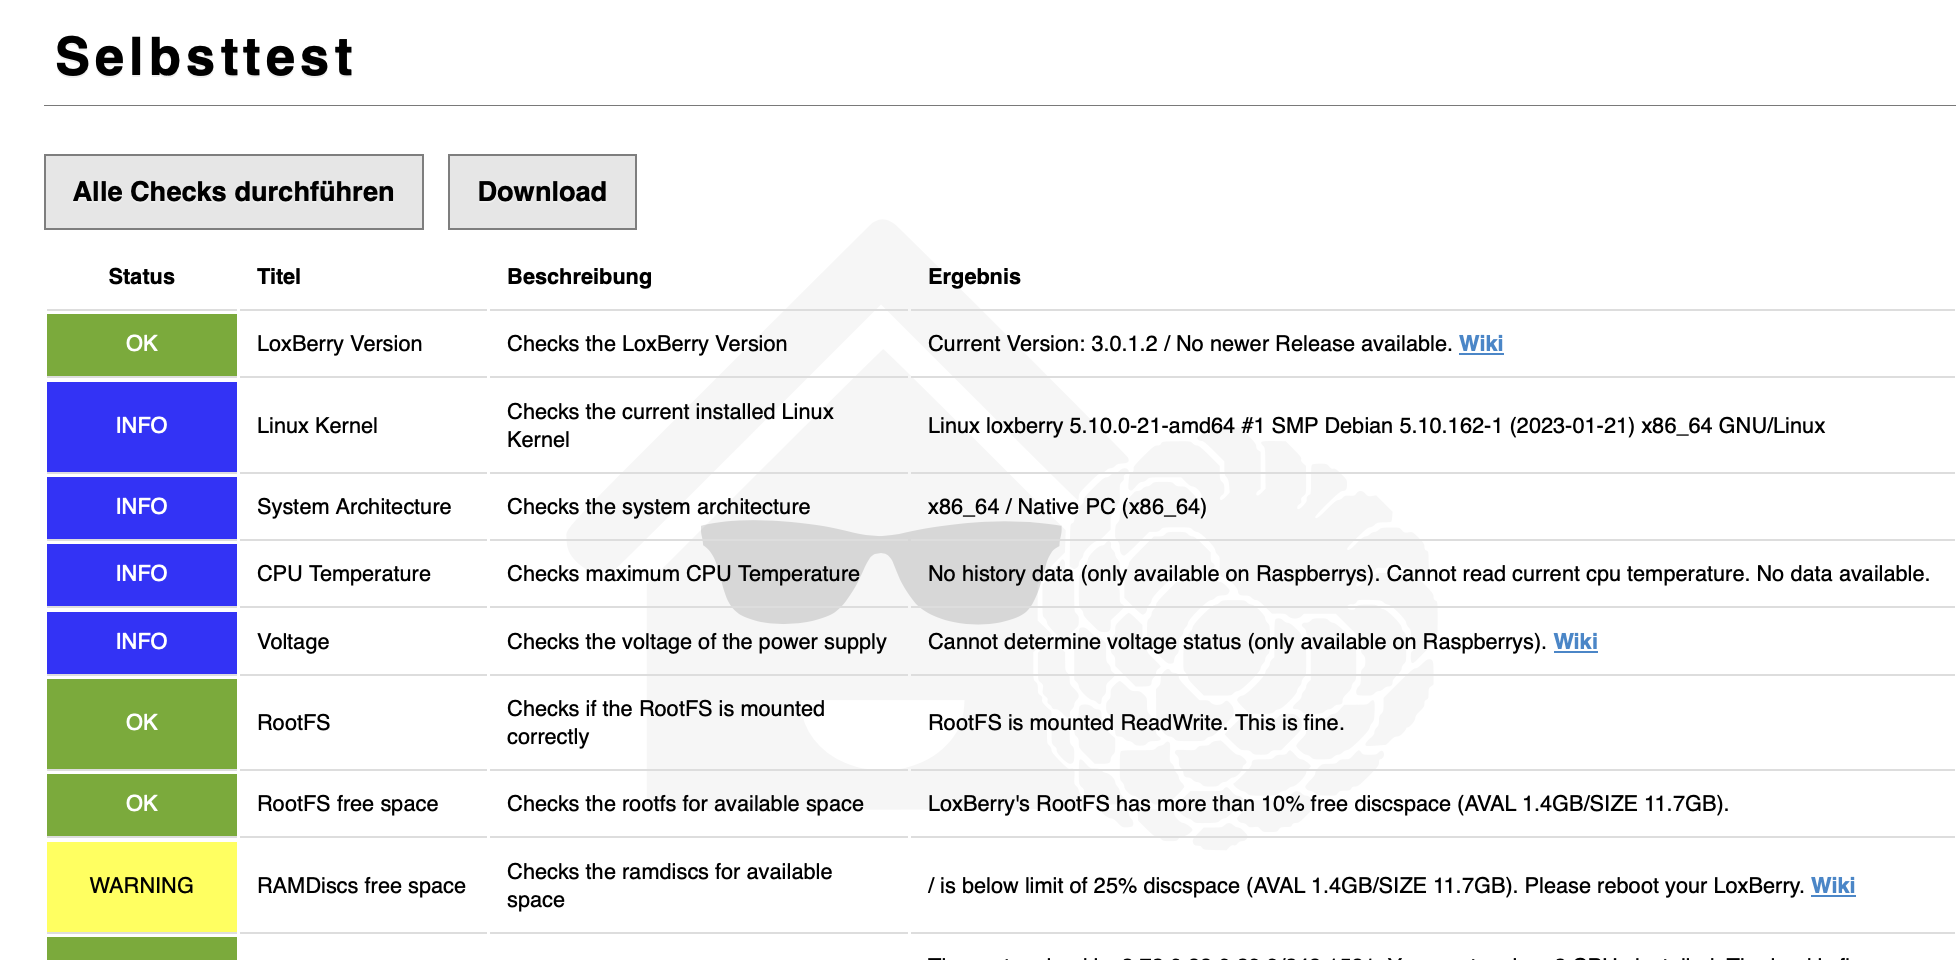Image resolution: width=1956 pixels, height=960 pixels.
Task: Click the Ergebnis column header
Action: 974,277
